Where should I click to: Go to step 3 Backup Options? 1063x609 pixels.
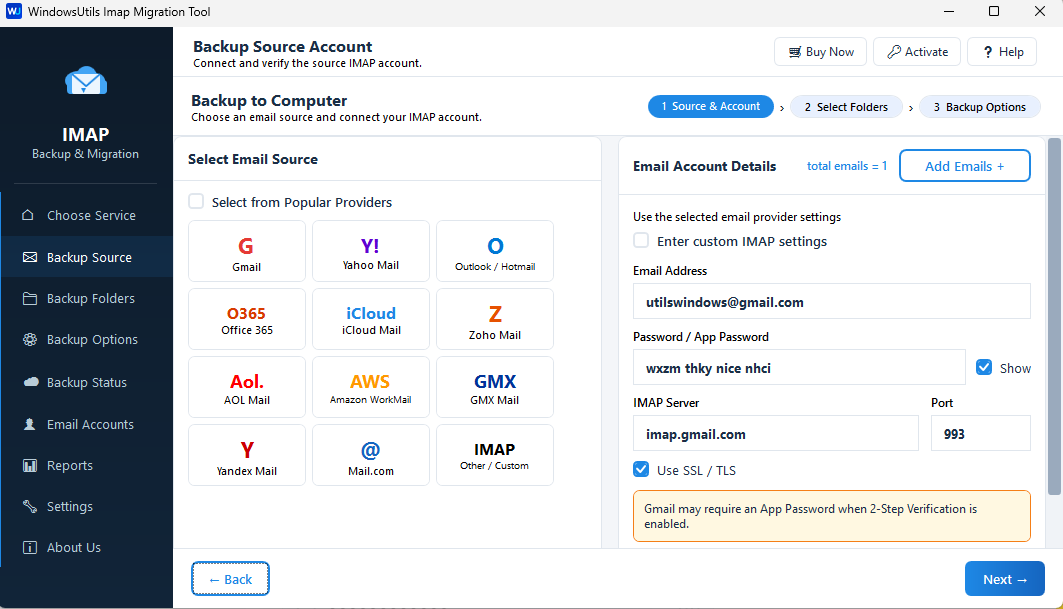[980, 106]
